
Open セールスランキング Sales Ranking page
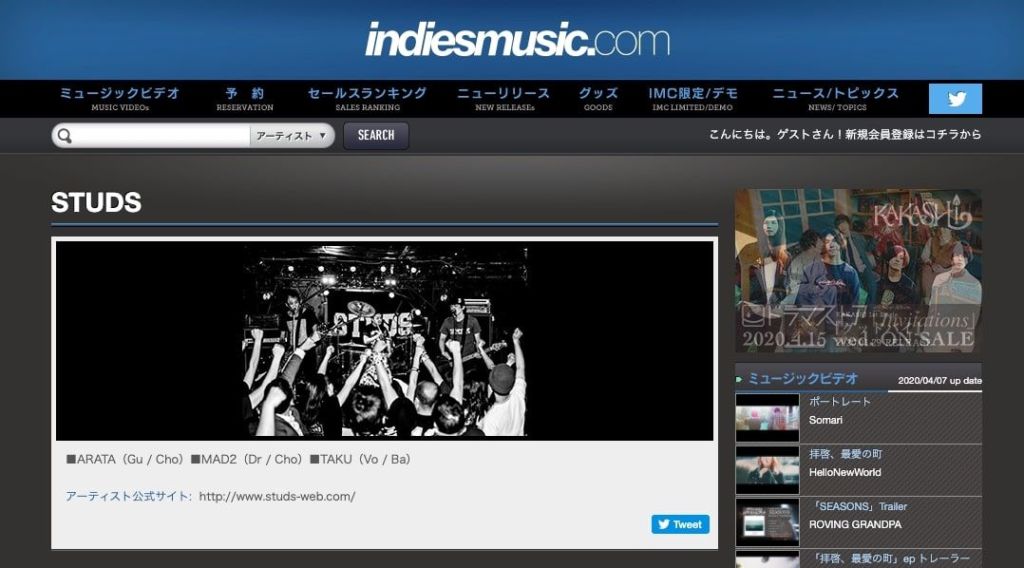[367, 98]
